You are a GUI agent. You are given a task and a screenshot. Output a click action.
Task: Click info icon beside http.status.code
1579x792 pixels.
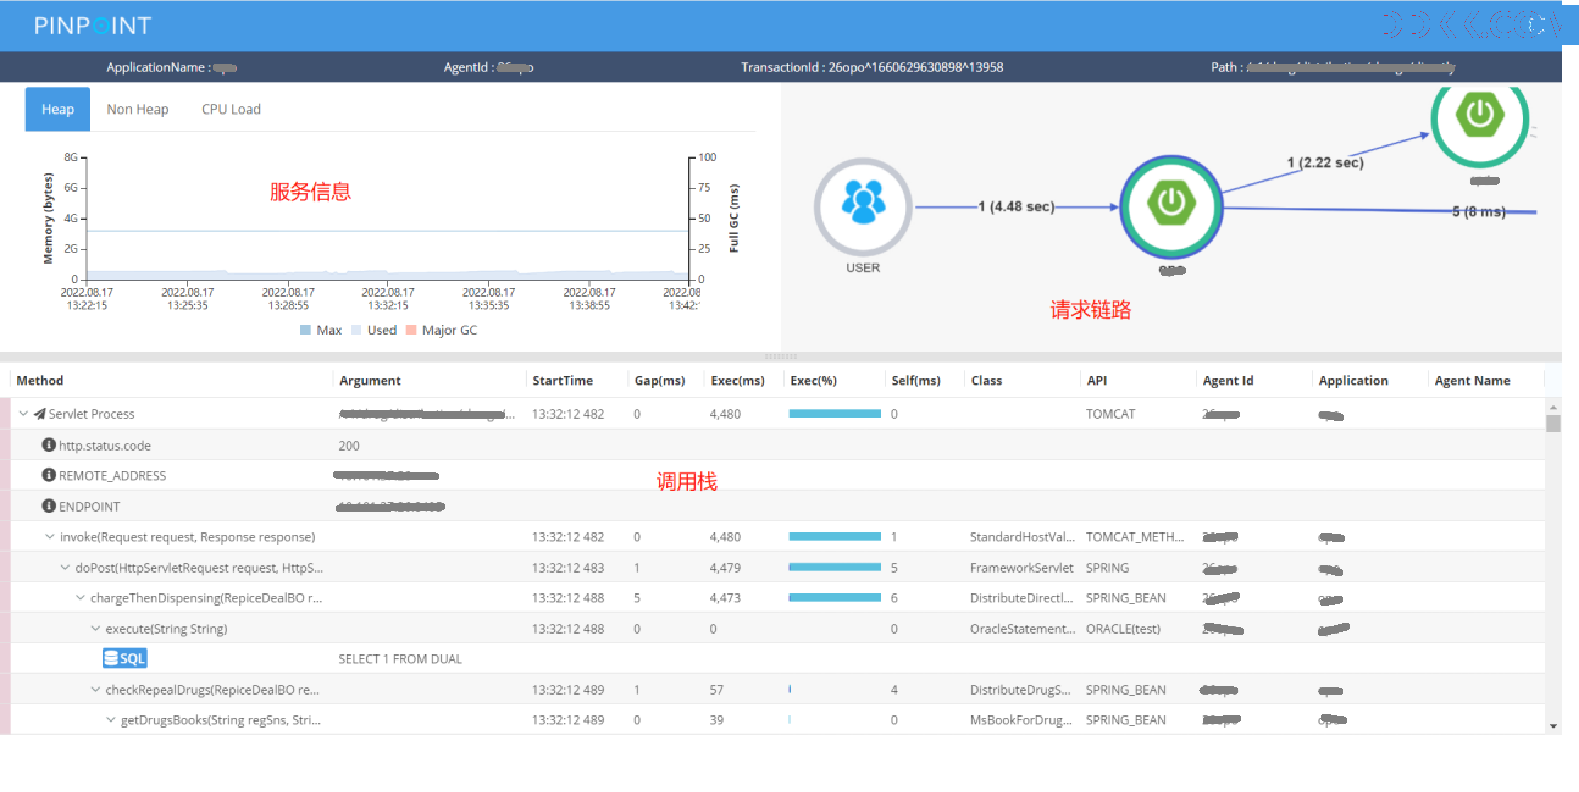point(48,445)
